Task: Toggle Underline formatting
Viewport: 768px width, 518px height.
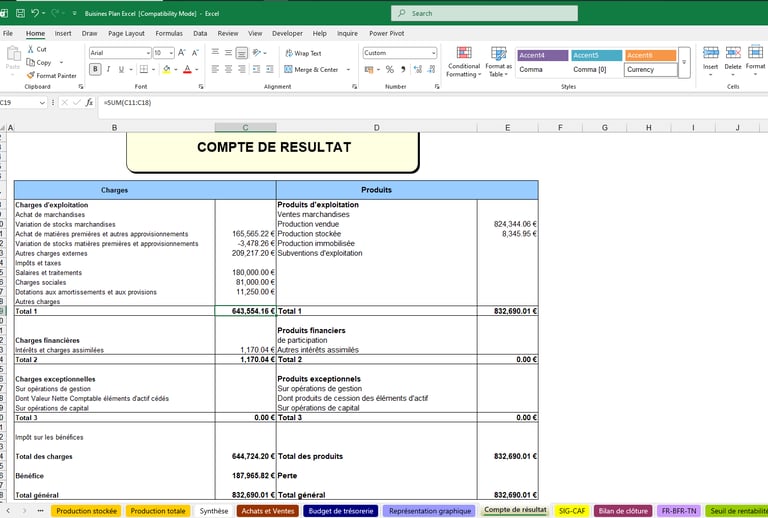Action: pyautogui.click(x=121, y=70)
